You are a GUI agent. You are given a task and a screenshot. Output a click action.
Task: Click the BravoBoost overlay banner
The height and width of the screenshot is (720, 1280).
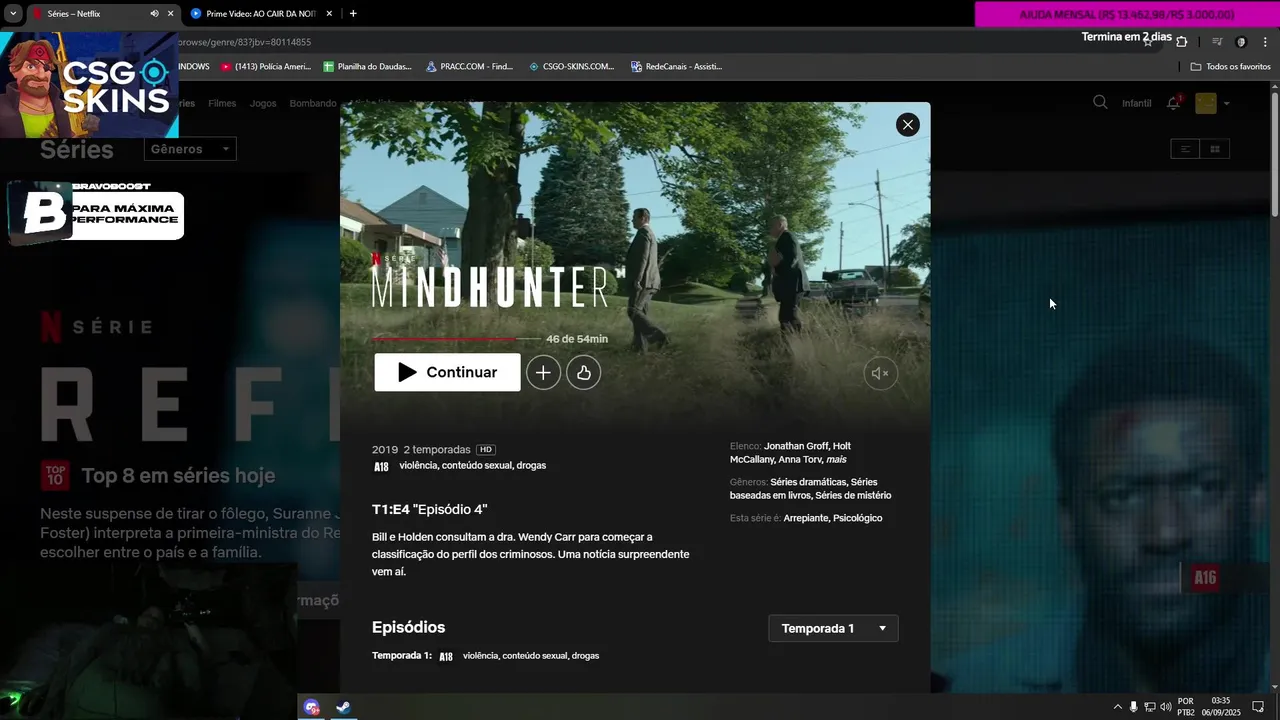point(96,212)
